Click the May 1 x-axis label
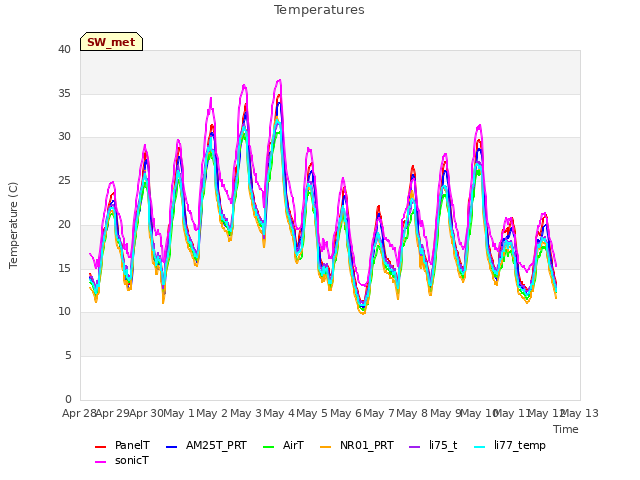The image size is (640, 480). (x=179, y=413)
